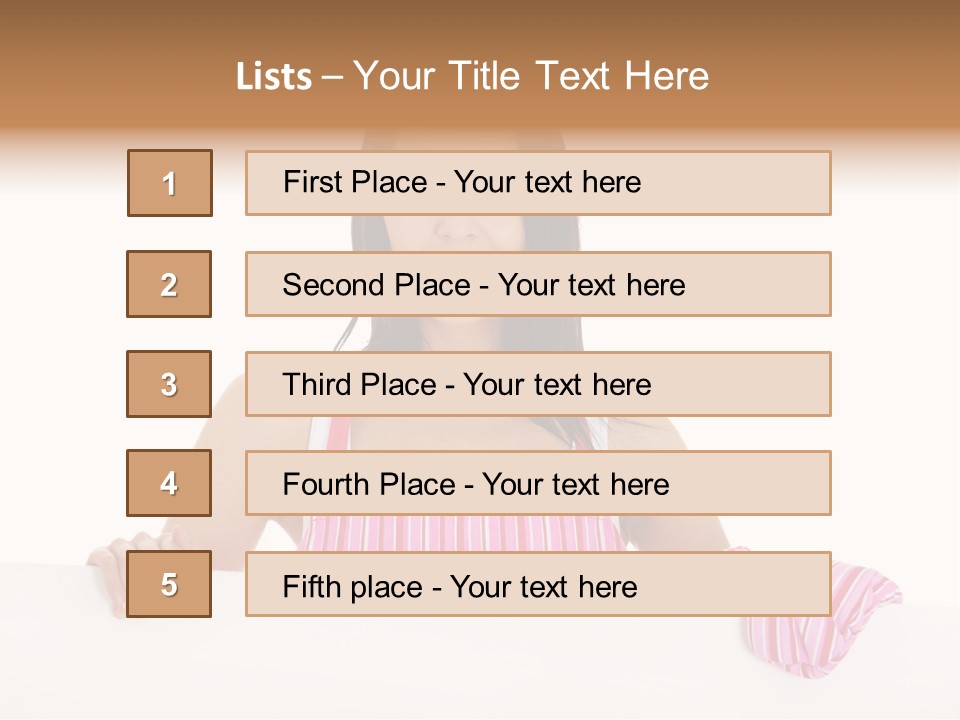This screenshot has height=720, width=960.
Task: Click the word "Second" in the list
Action: [333, 285]
